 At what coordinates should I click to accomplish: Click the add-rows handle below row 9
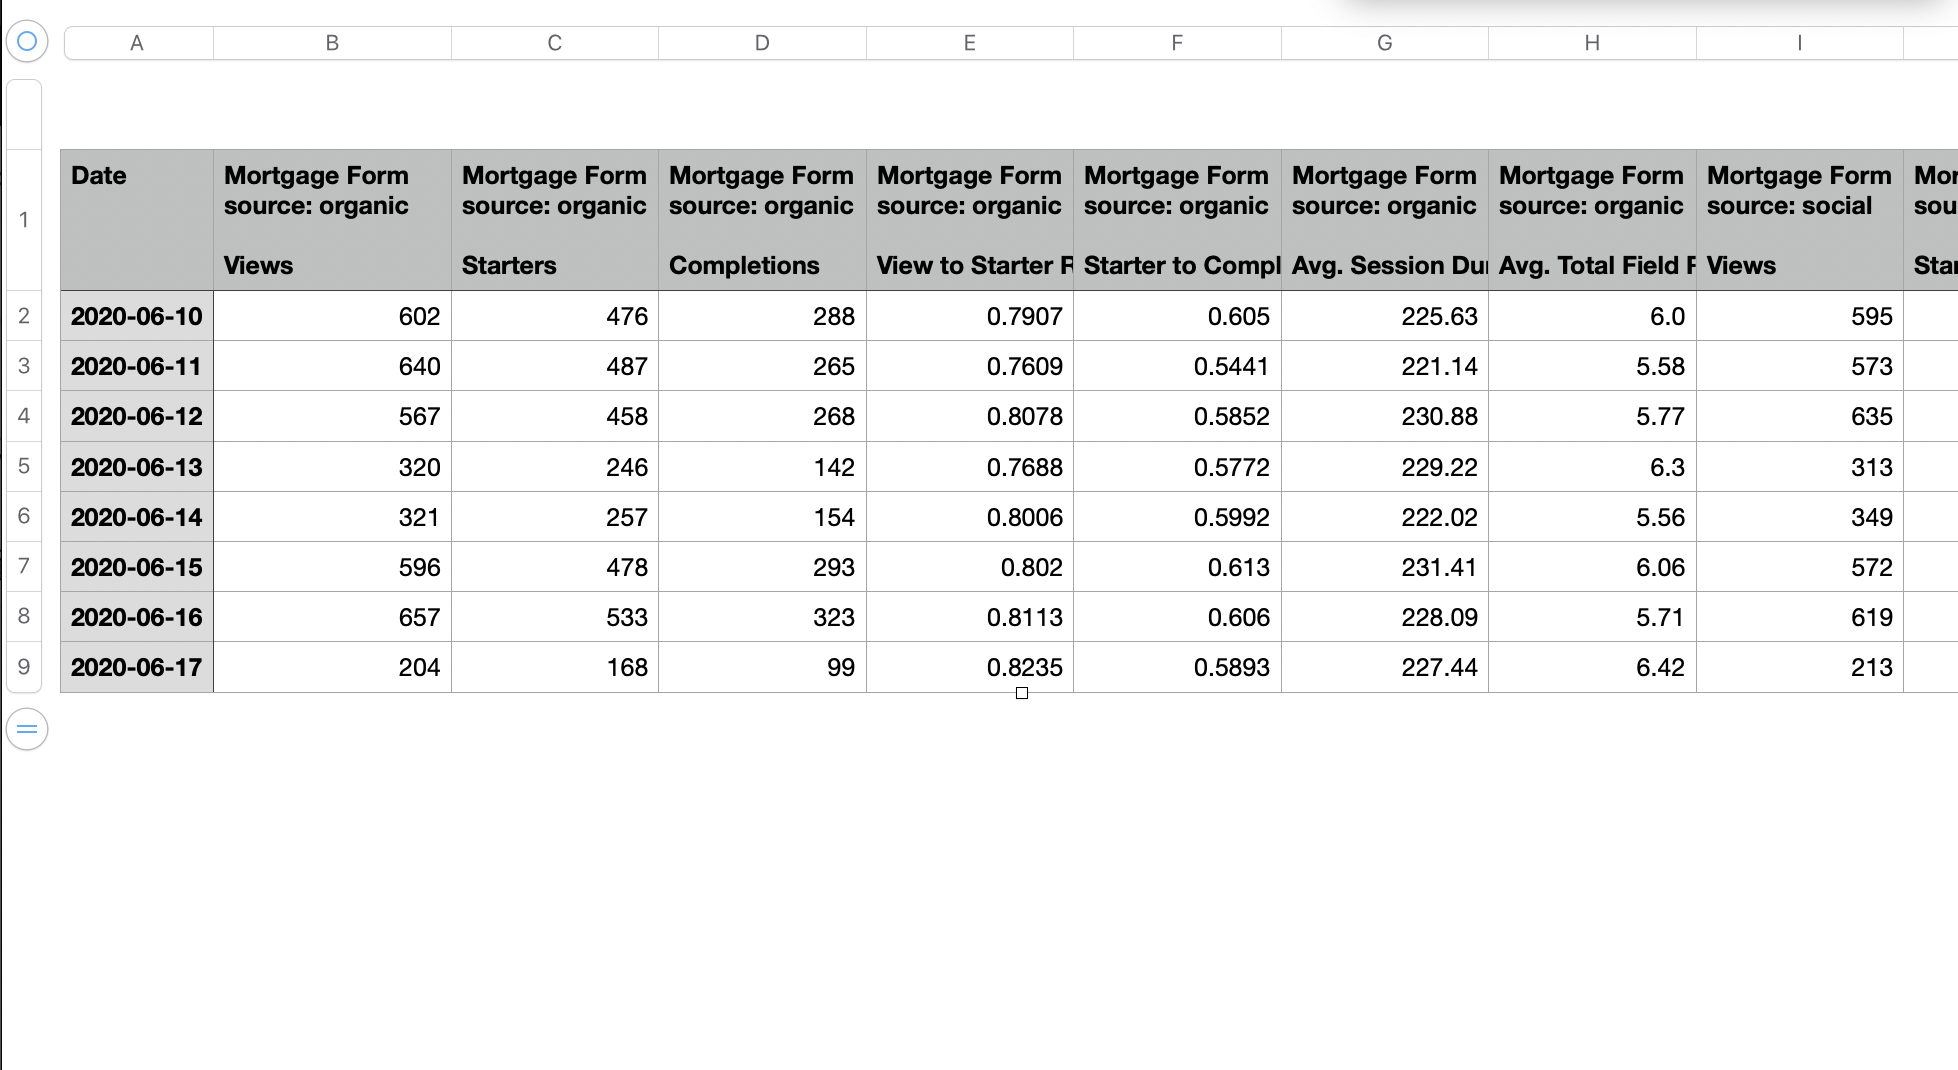pos(27,729)
